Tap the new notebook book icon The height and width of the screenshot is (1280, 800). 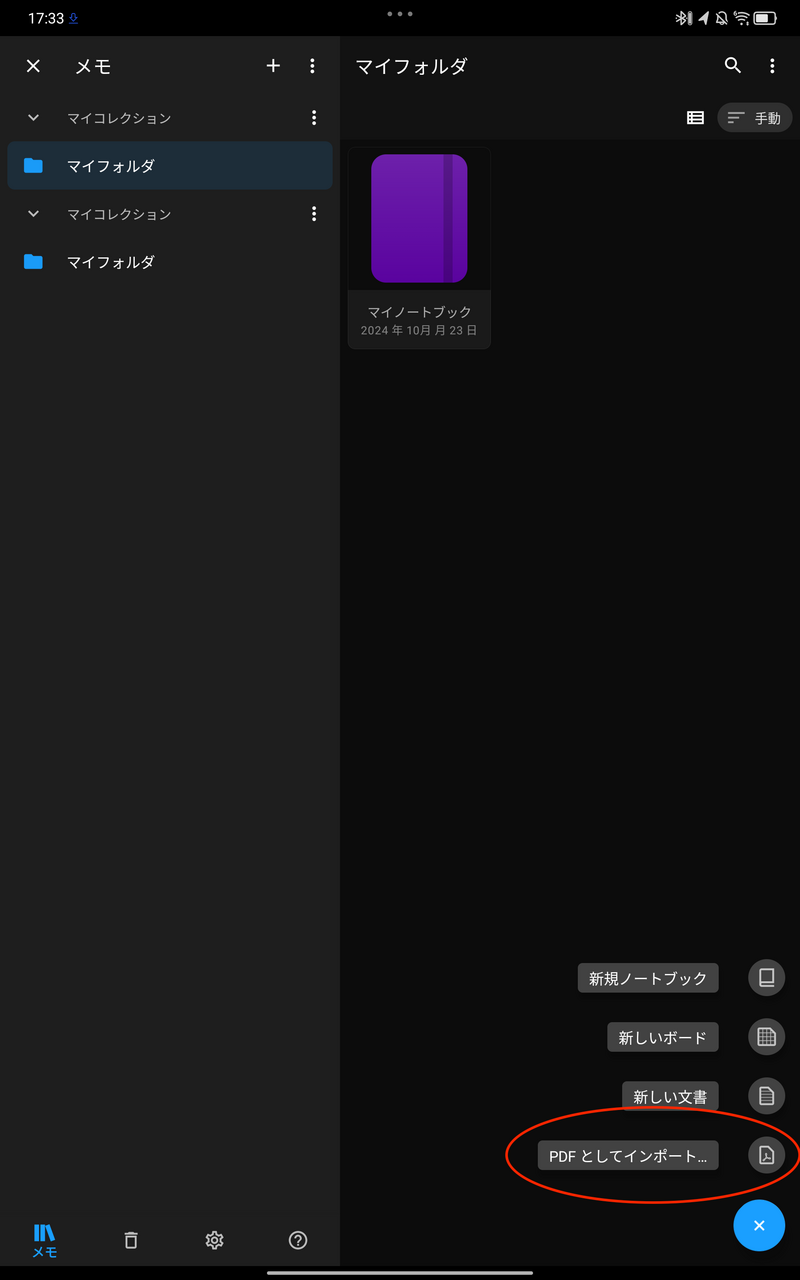click(766, 978)
